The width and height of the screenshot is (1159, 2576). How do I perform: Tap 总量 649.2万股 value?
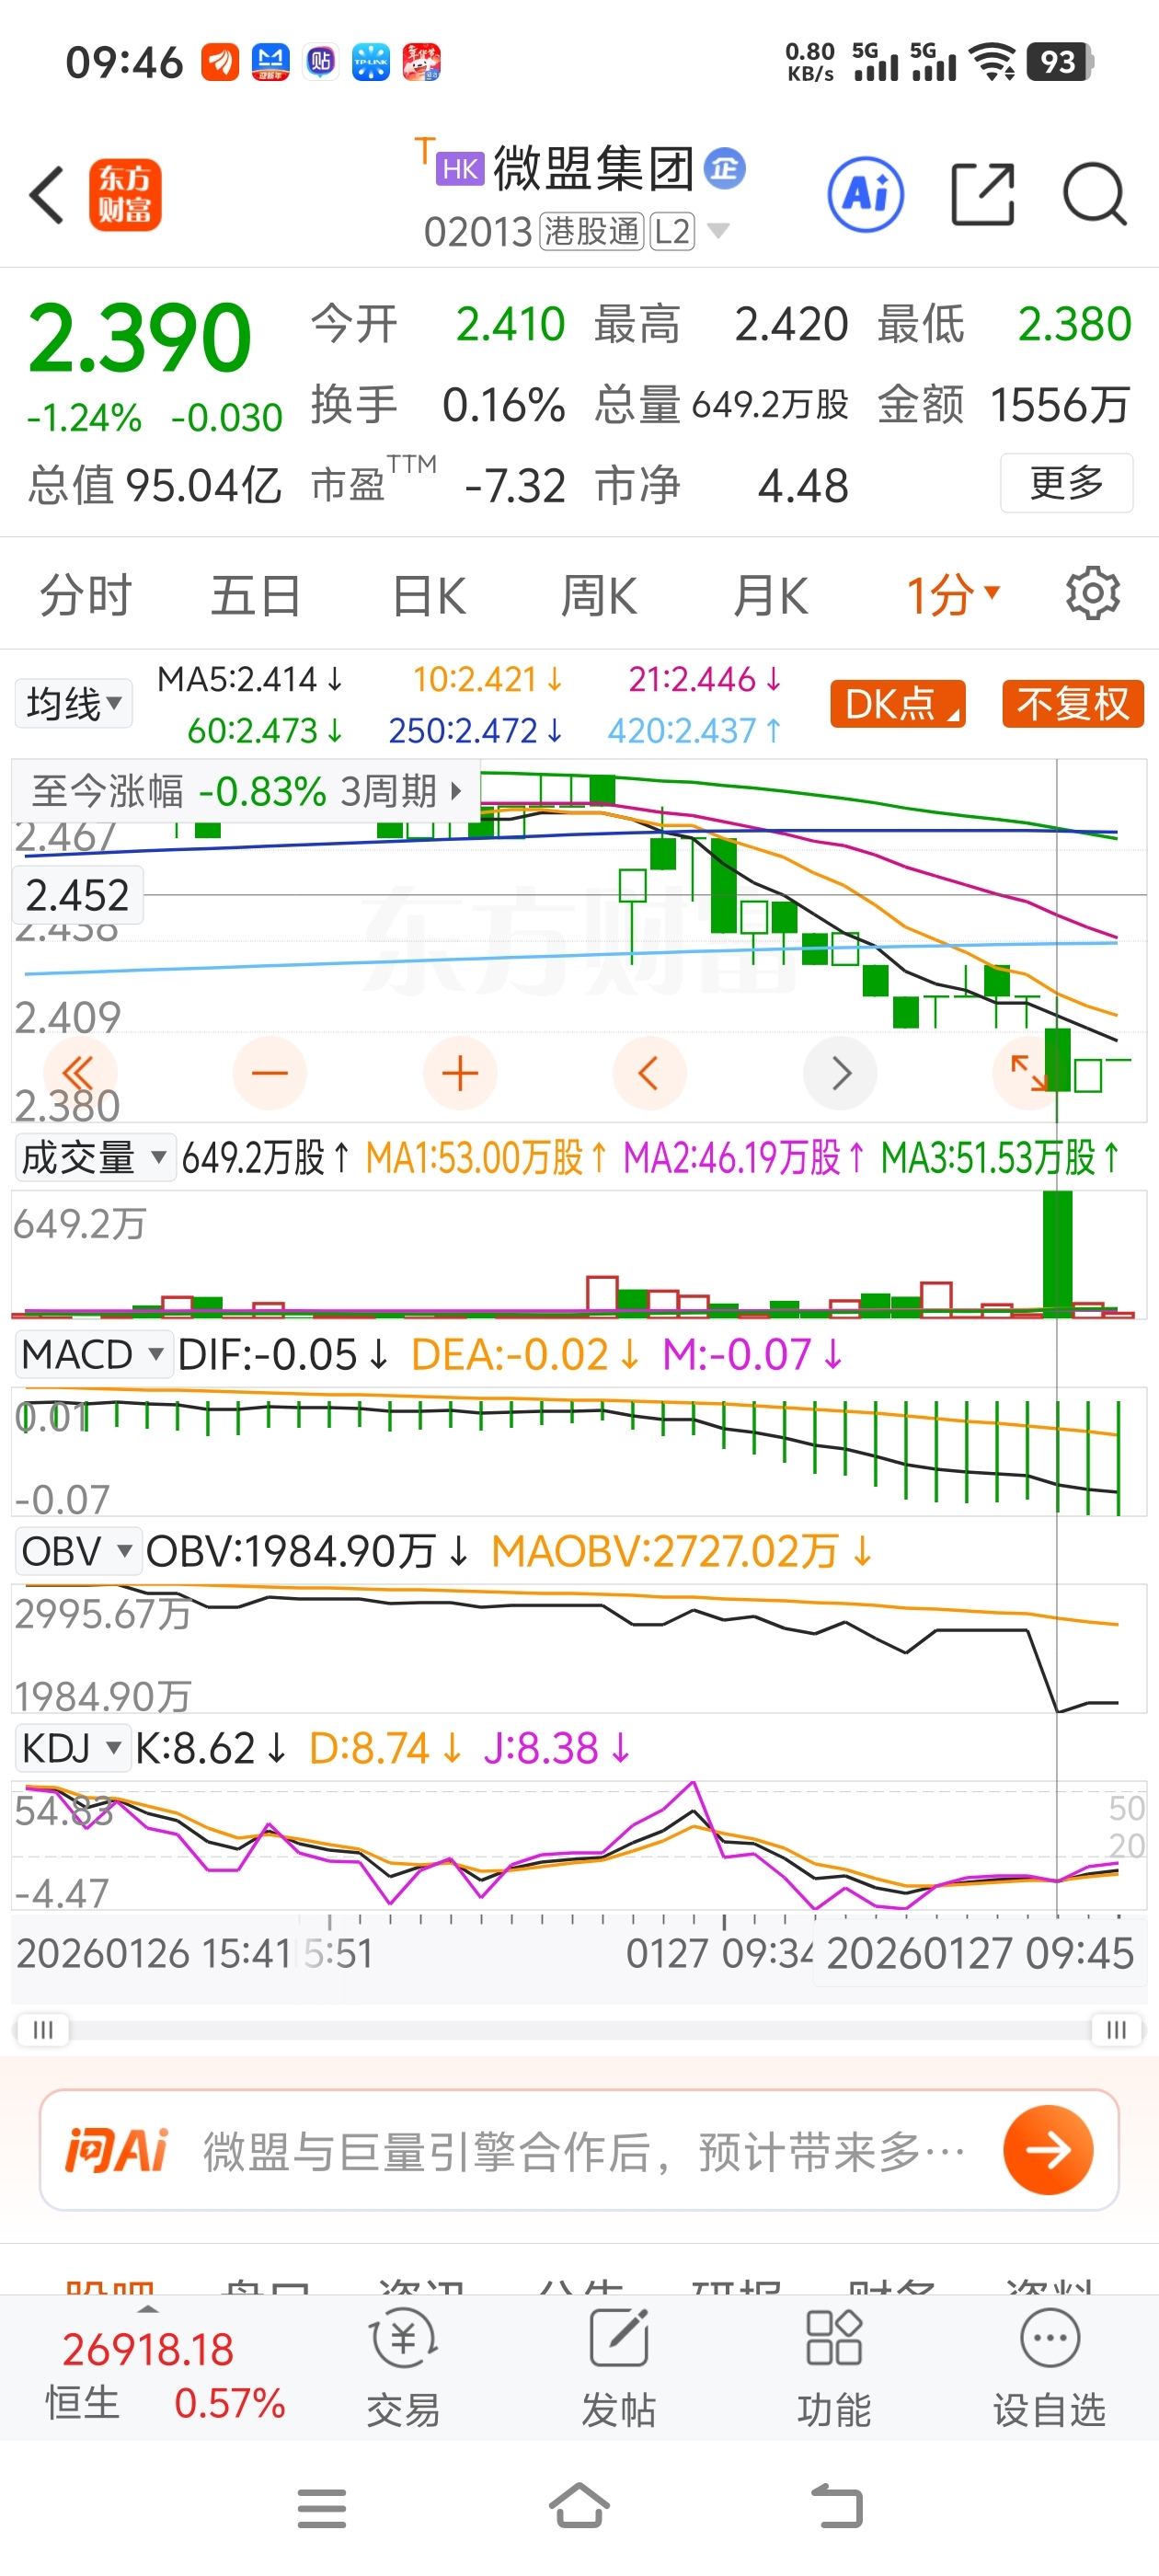point(721,404)
